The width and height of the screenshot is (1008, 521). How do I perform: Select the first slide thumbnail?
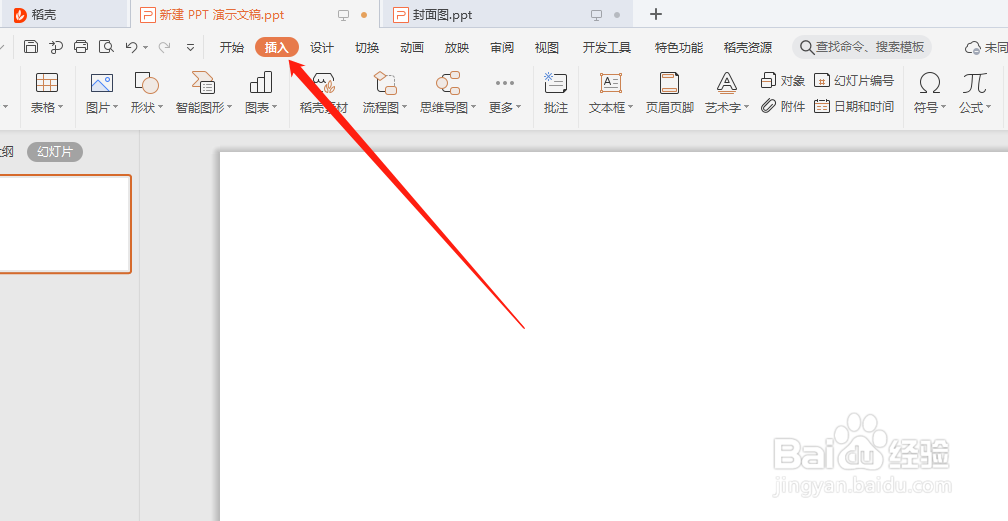65,224
